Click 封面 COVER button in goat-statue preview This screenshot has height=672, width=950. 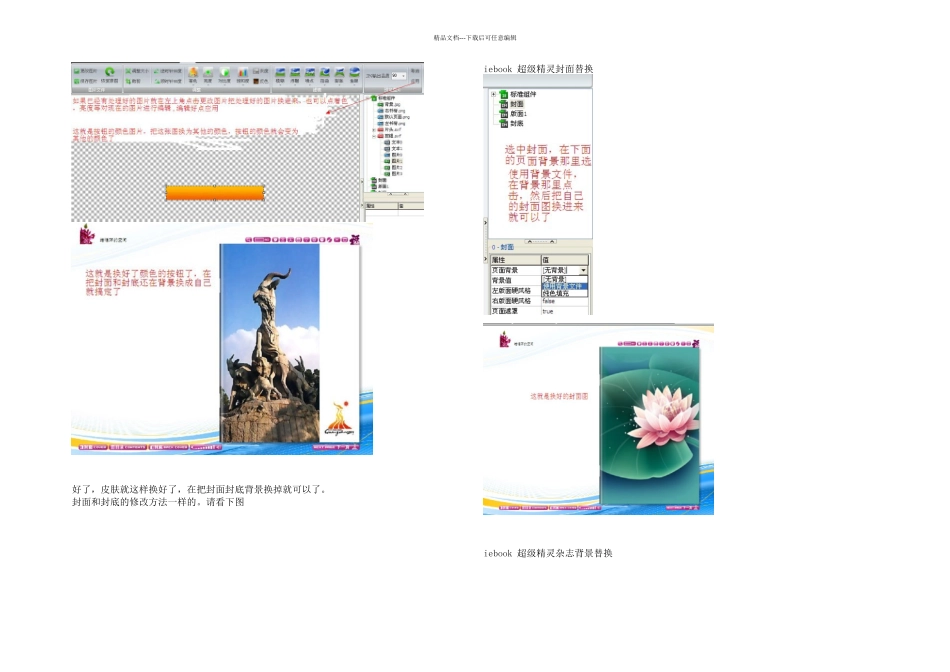pos(93,447)
